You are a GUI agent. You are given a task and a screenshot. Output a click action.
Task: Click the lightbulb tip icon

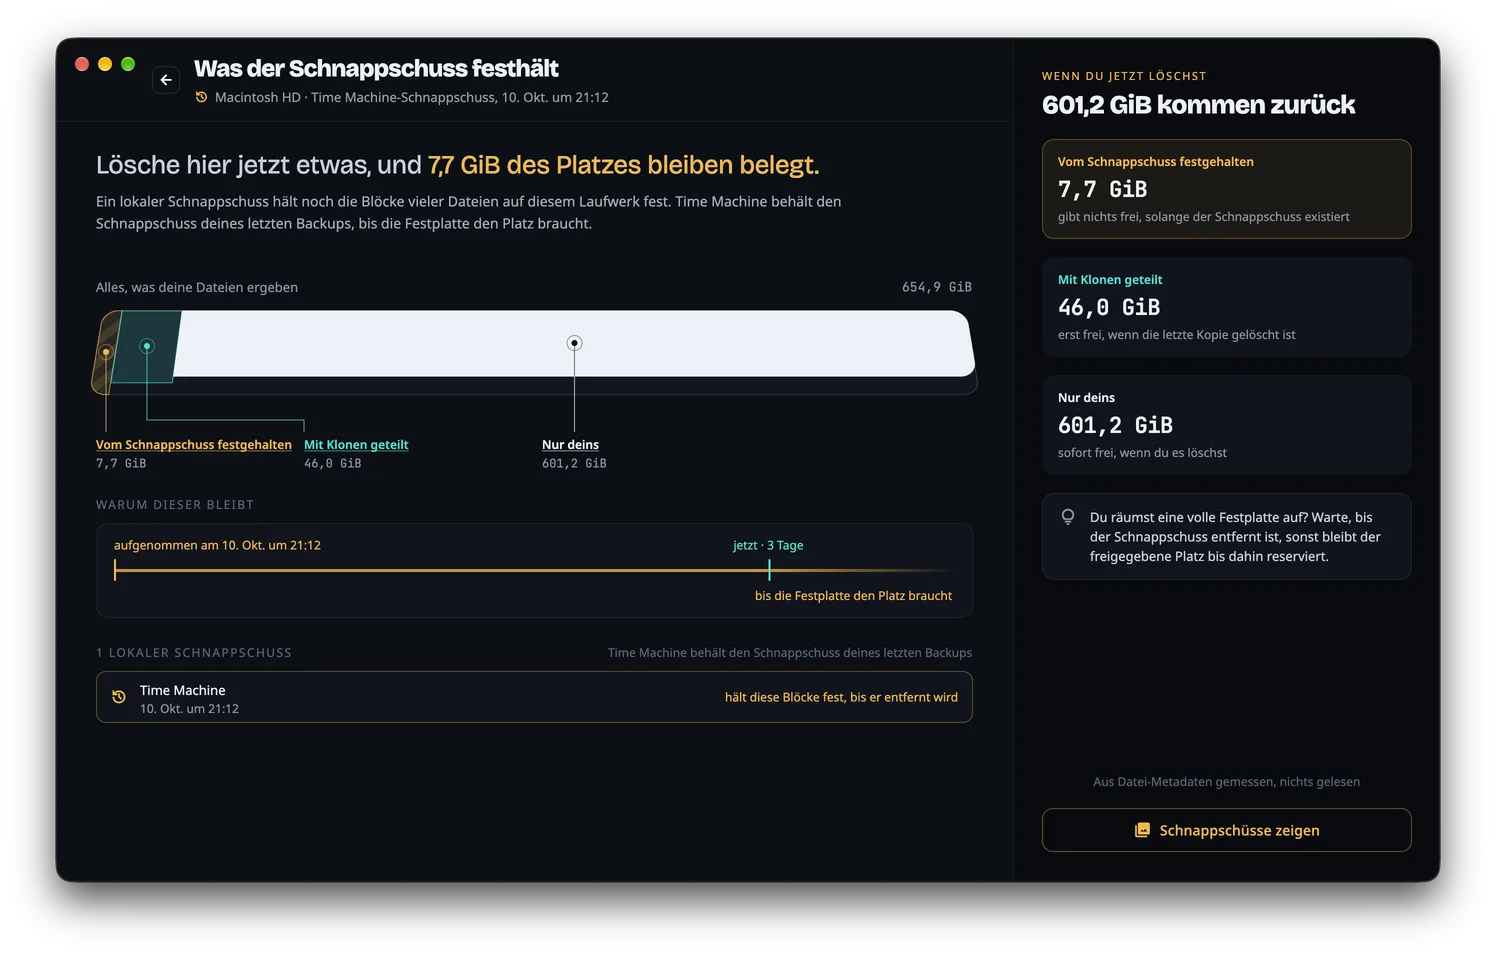pyautogui.click(x=1068, y=517)
